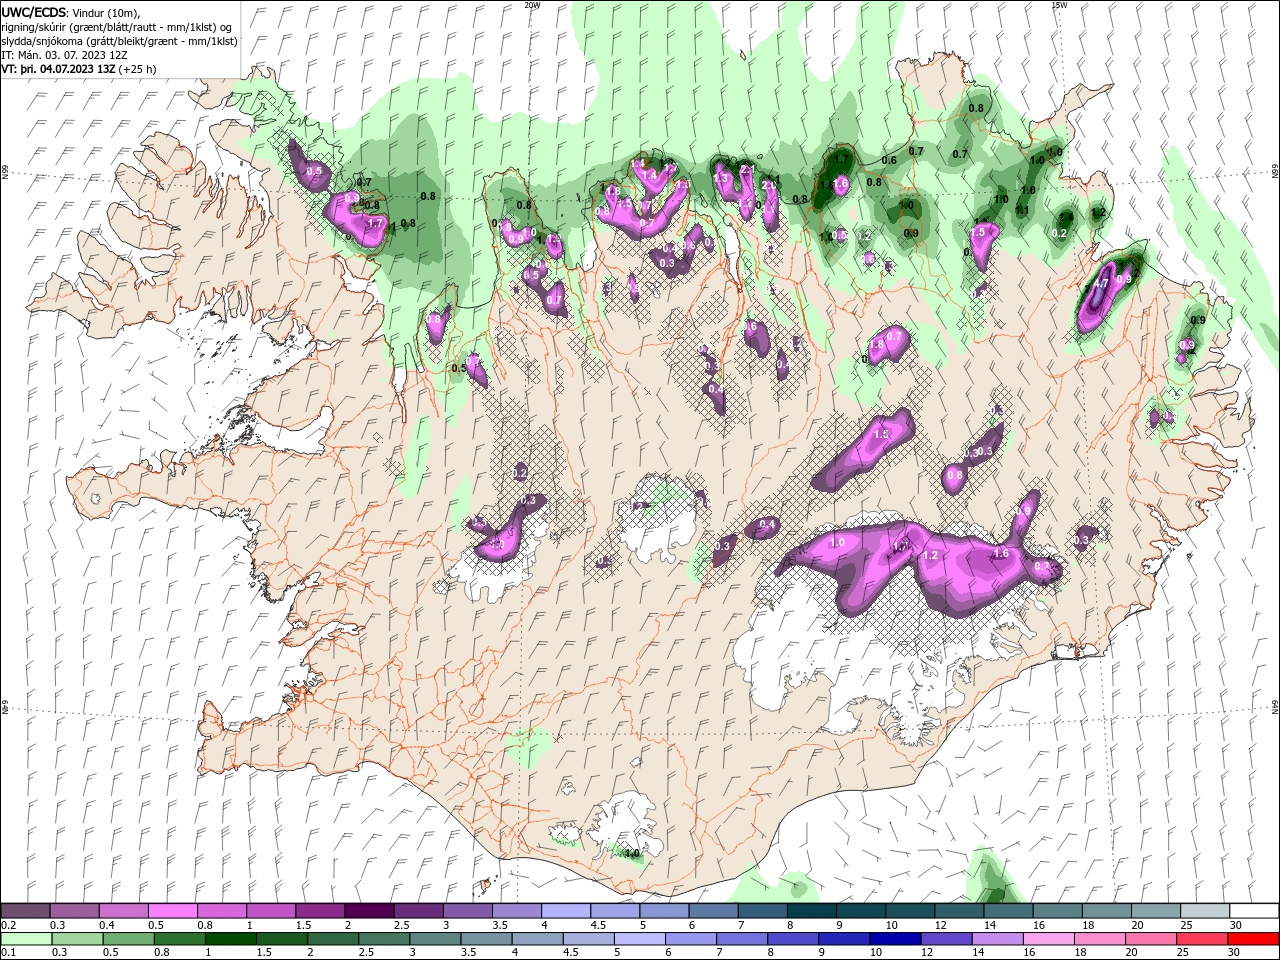Click the 'IT: Mán. 03. 07. 2023 12Z' line
The image size is (1280, 960).
pyautogui.click(x=64, y=55)
